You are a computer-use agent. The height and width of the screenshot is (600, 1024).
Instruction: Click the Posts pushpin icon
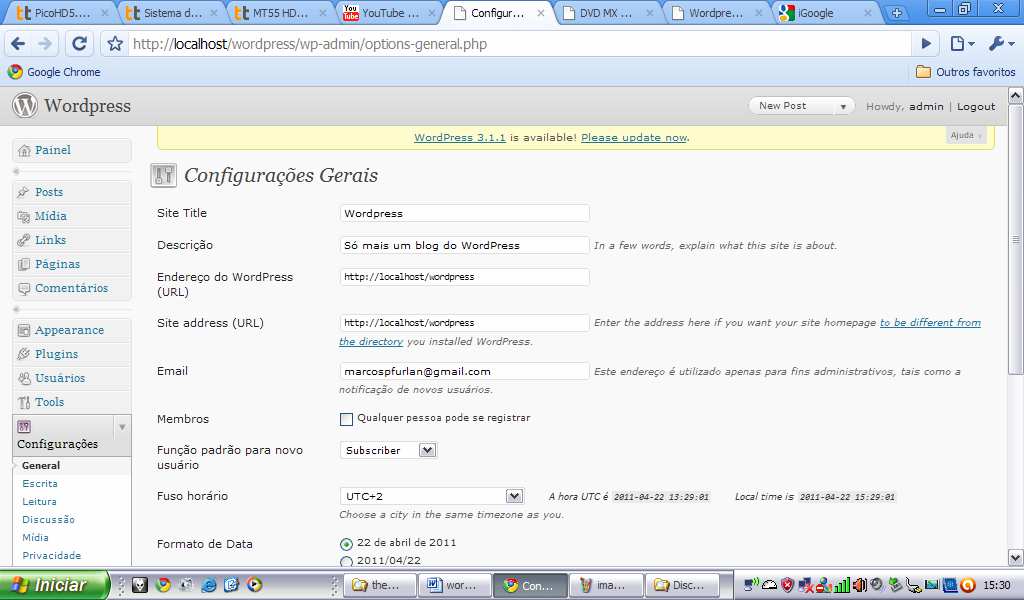click(x=24, y=192)
